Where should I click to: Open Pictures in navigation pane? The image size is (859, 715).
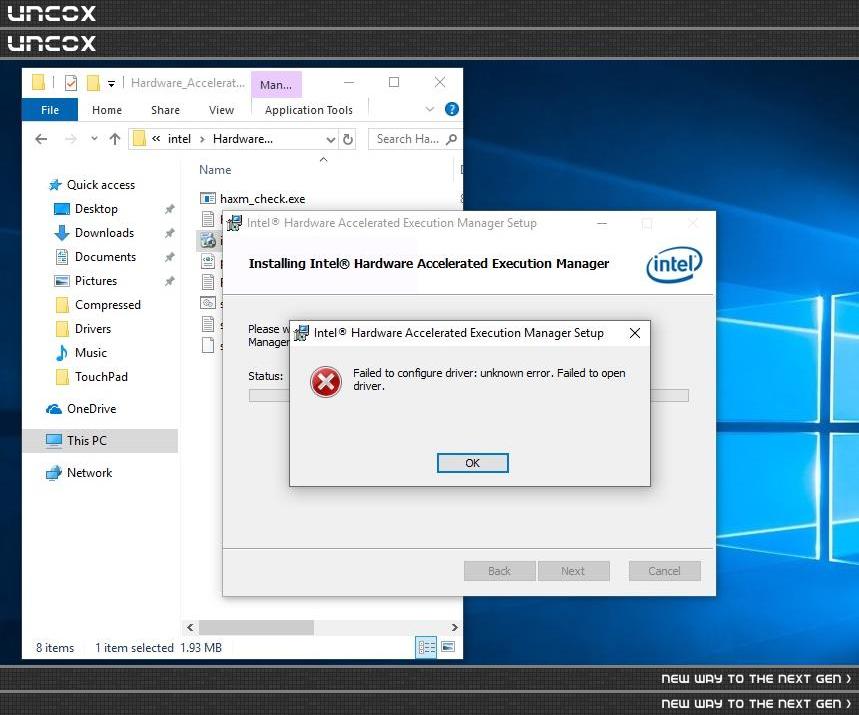pyautogui.click(x=96, y=281)
